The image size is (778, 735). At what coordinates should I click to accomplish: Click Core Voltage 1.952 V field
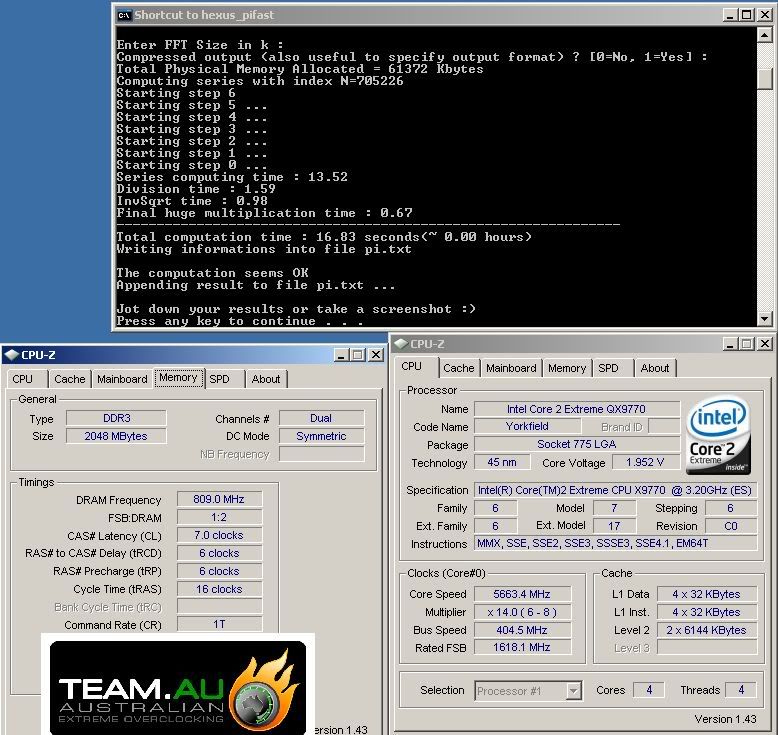pyautogui.click(x=645, y=462)
